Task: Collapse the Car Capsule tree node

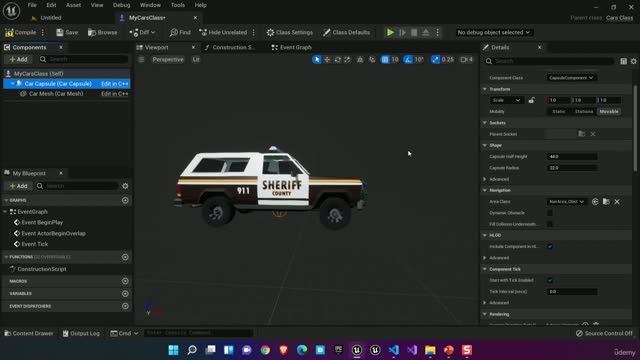Action: (x=12, y=84)
